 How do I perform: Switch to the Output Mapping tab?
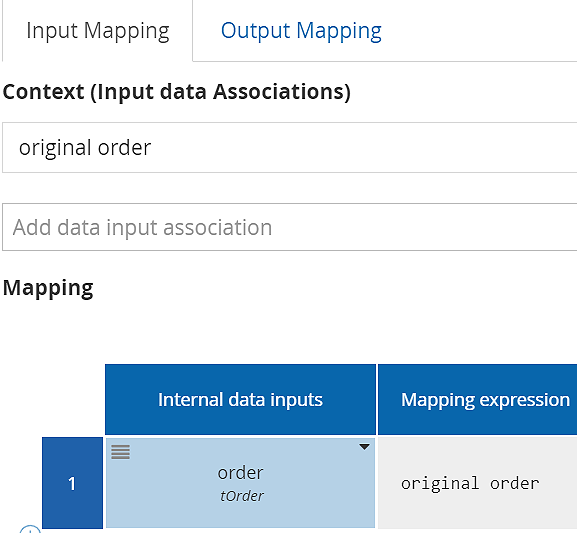click(301, 31)
